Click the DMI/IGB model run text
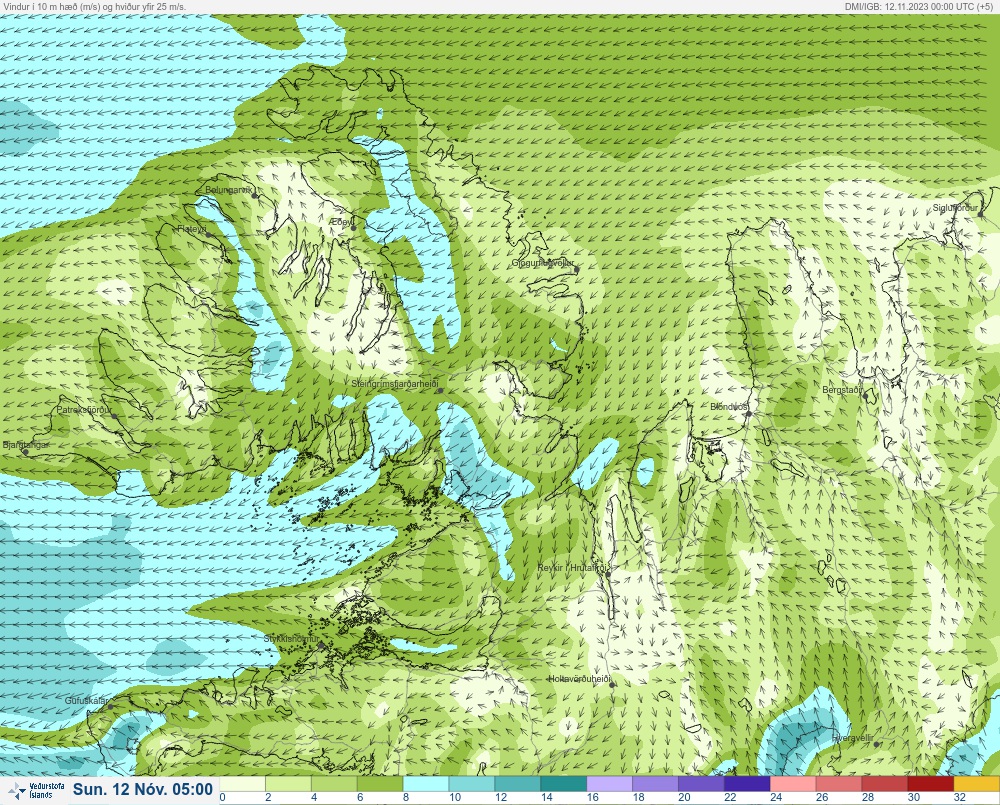Screen dimensions: 1000x805 point(921,6)
